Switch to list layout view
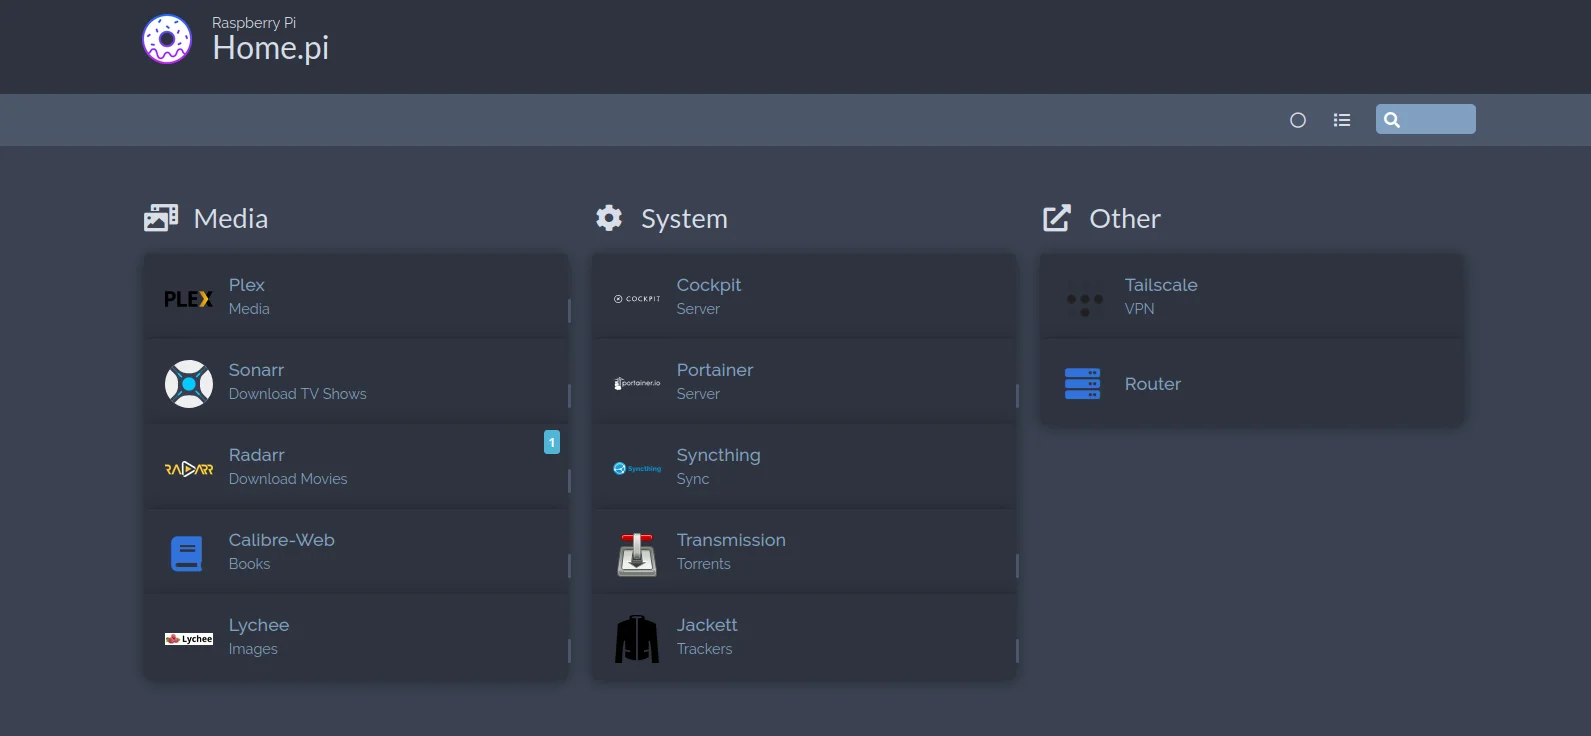Image resolution: width=1591 pixels, height=736 pixels. 1342,120
